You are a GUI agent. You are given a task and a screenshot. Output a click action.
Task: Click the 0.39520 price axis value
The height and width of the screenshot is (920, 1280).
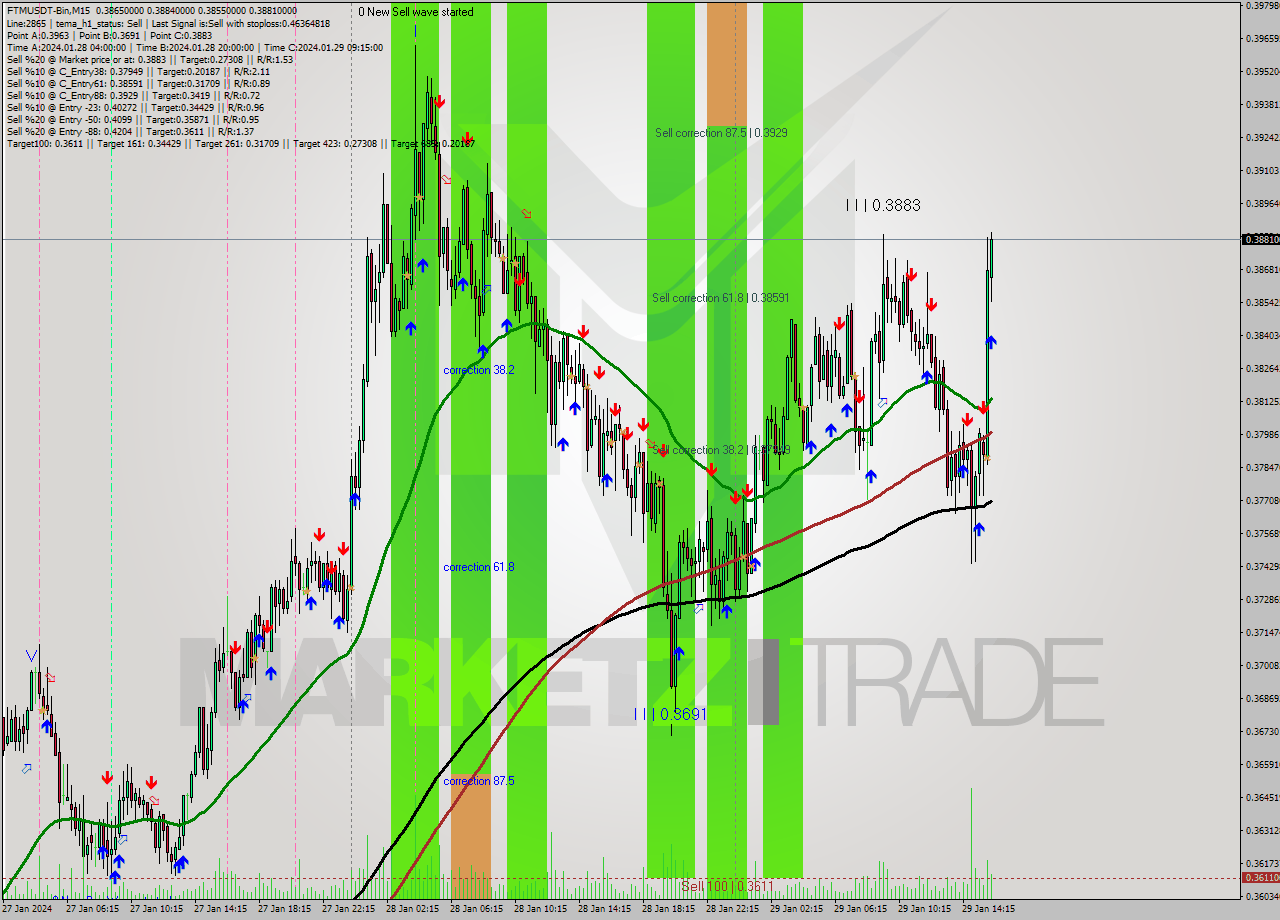pos(1261,71)
